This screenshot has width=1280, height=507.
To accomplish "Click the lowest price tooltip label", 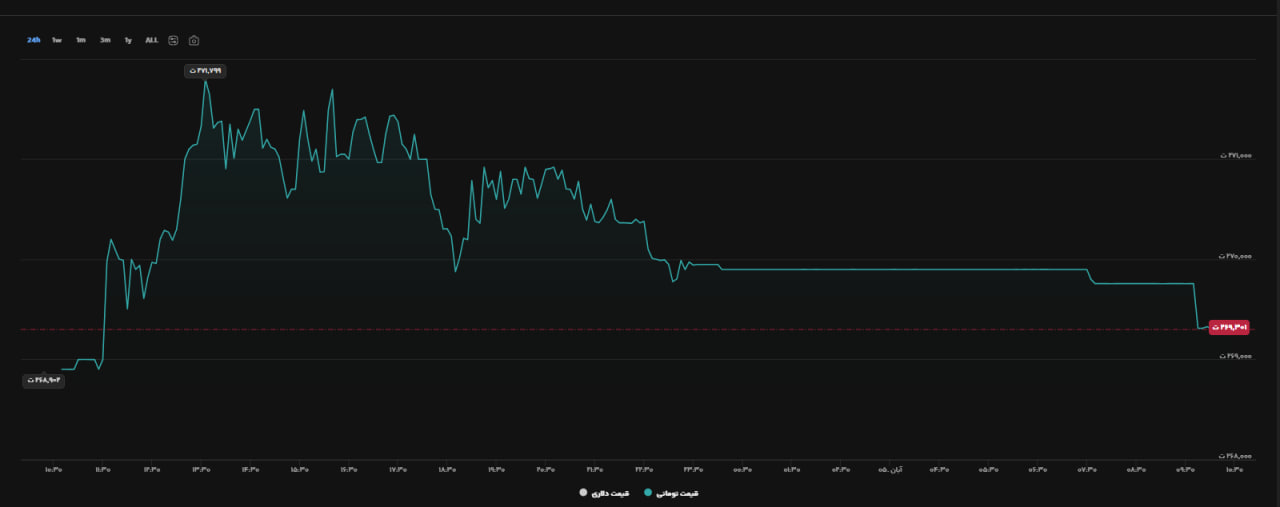I will (44, 380).
